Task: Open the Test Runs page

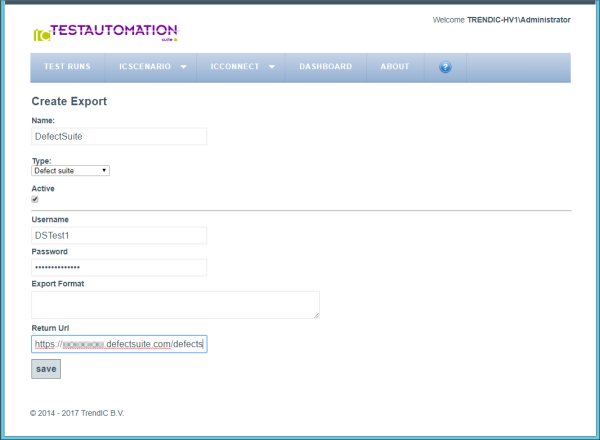Action: point(67,67)
